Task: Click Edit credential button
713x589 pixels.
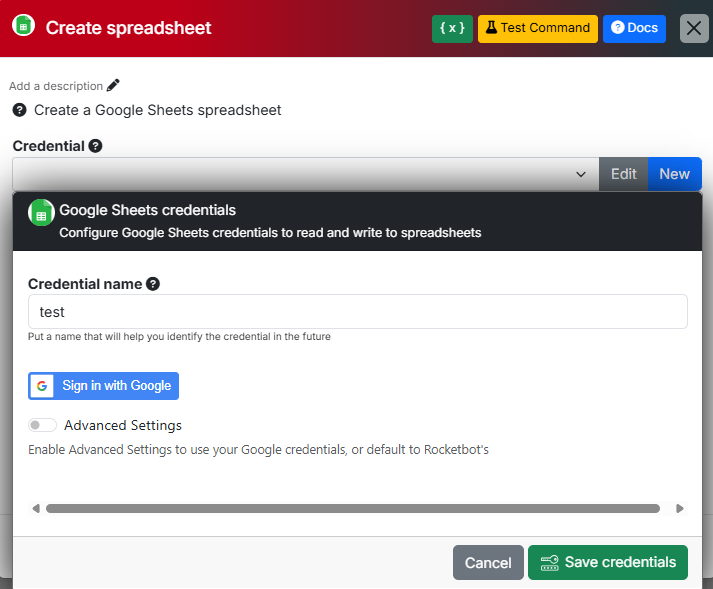Action: (x=623, y=174)
